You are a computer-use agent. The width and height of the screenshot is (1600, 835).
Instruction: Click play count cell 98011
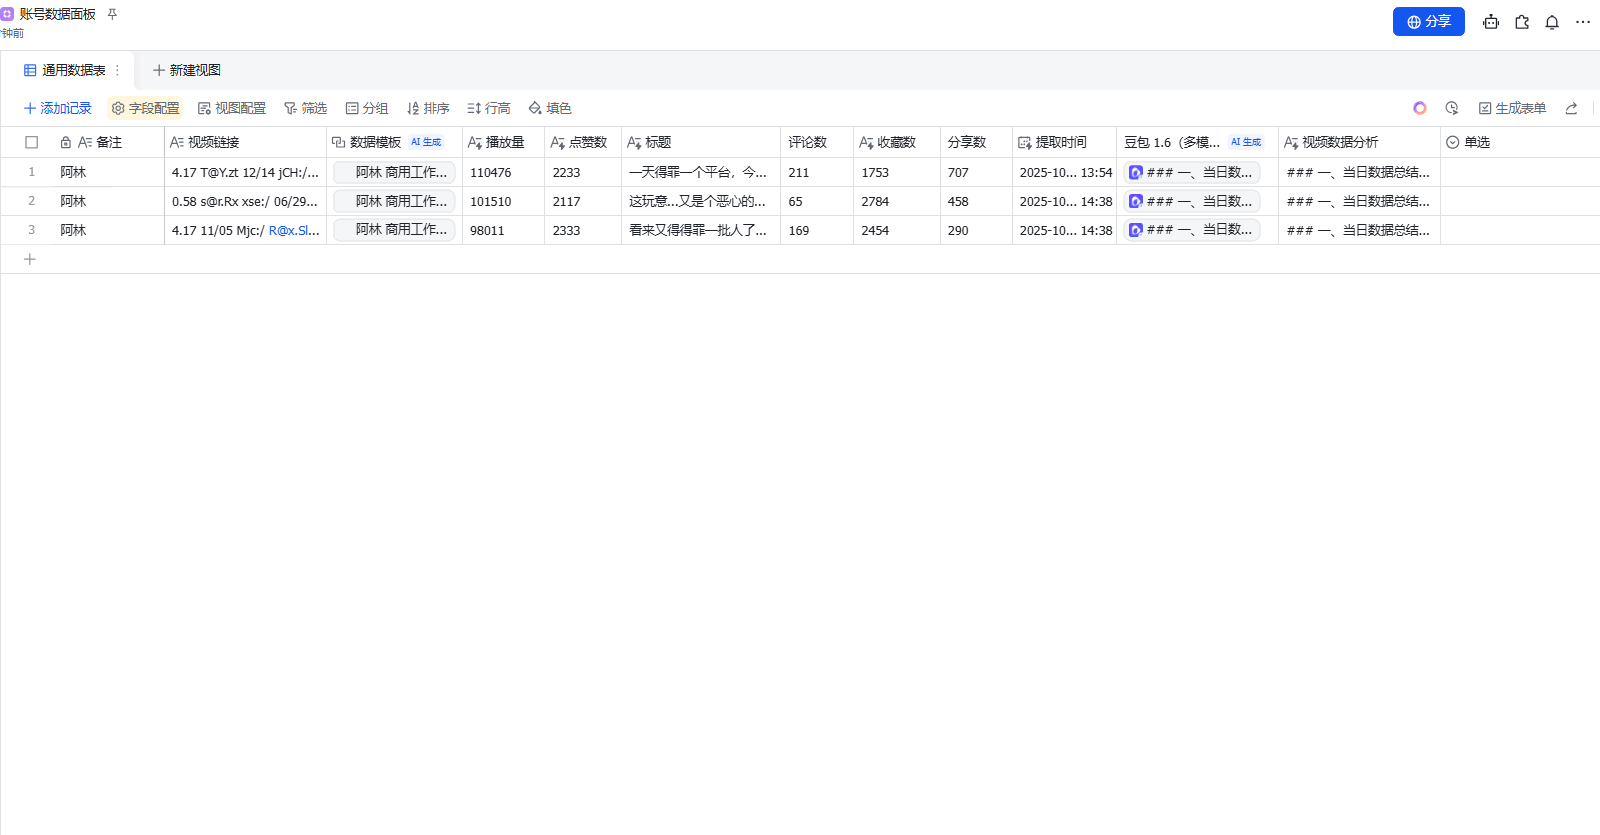tap(503, 230)
